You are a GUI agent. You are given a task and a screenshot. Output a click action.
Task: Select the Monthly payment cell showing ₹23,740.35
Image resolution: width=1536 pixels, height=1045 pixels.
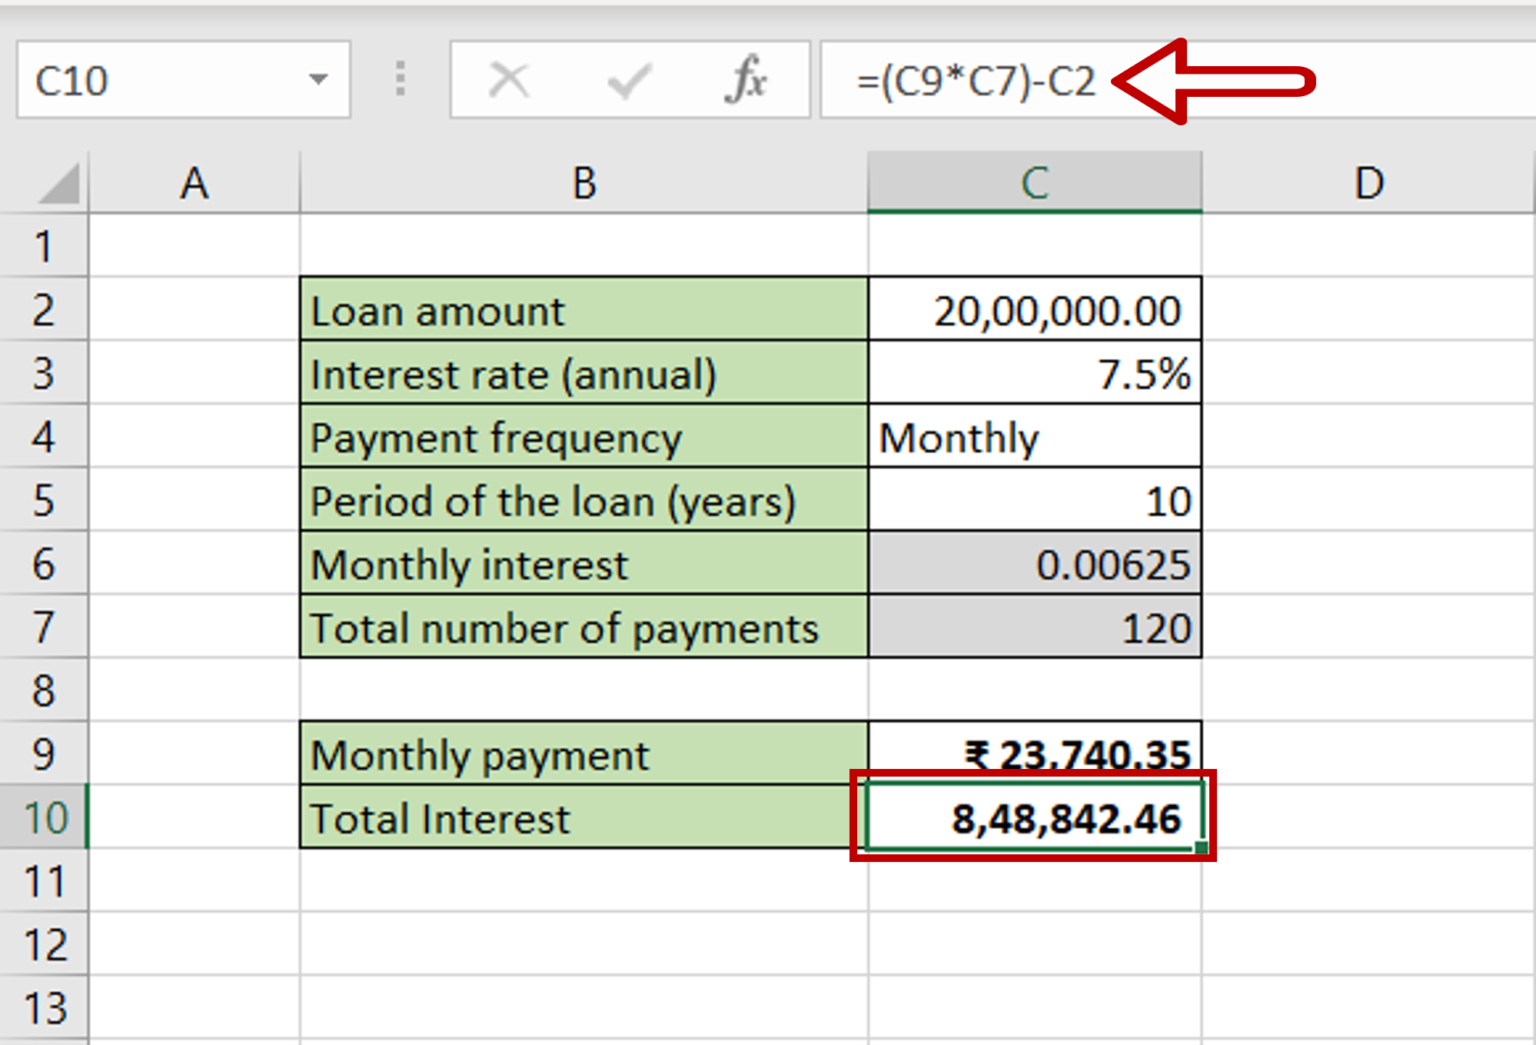click(1034, 755)
